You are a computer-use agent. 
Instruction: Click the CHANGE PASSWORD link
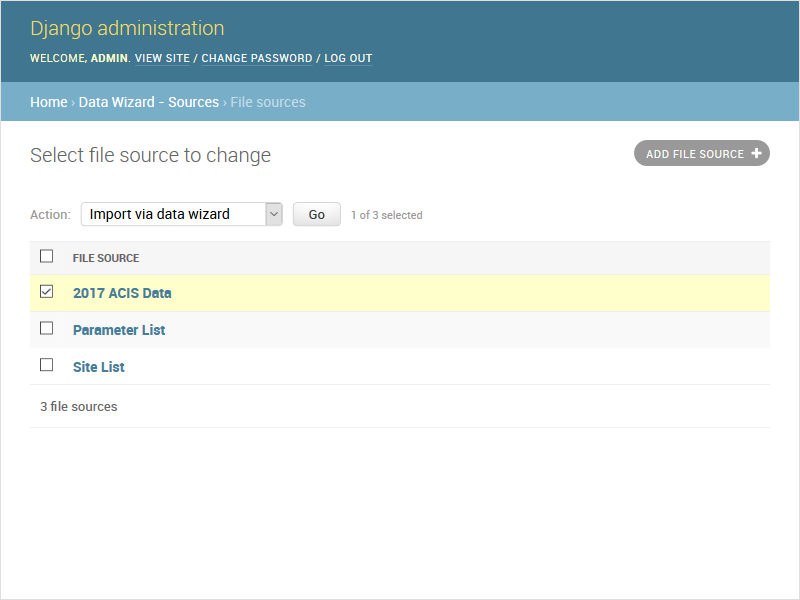coord(257,58)
